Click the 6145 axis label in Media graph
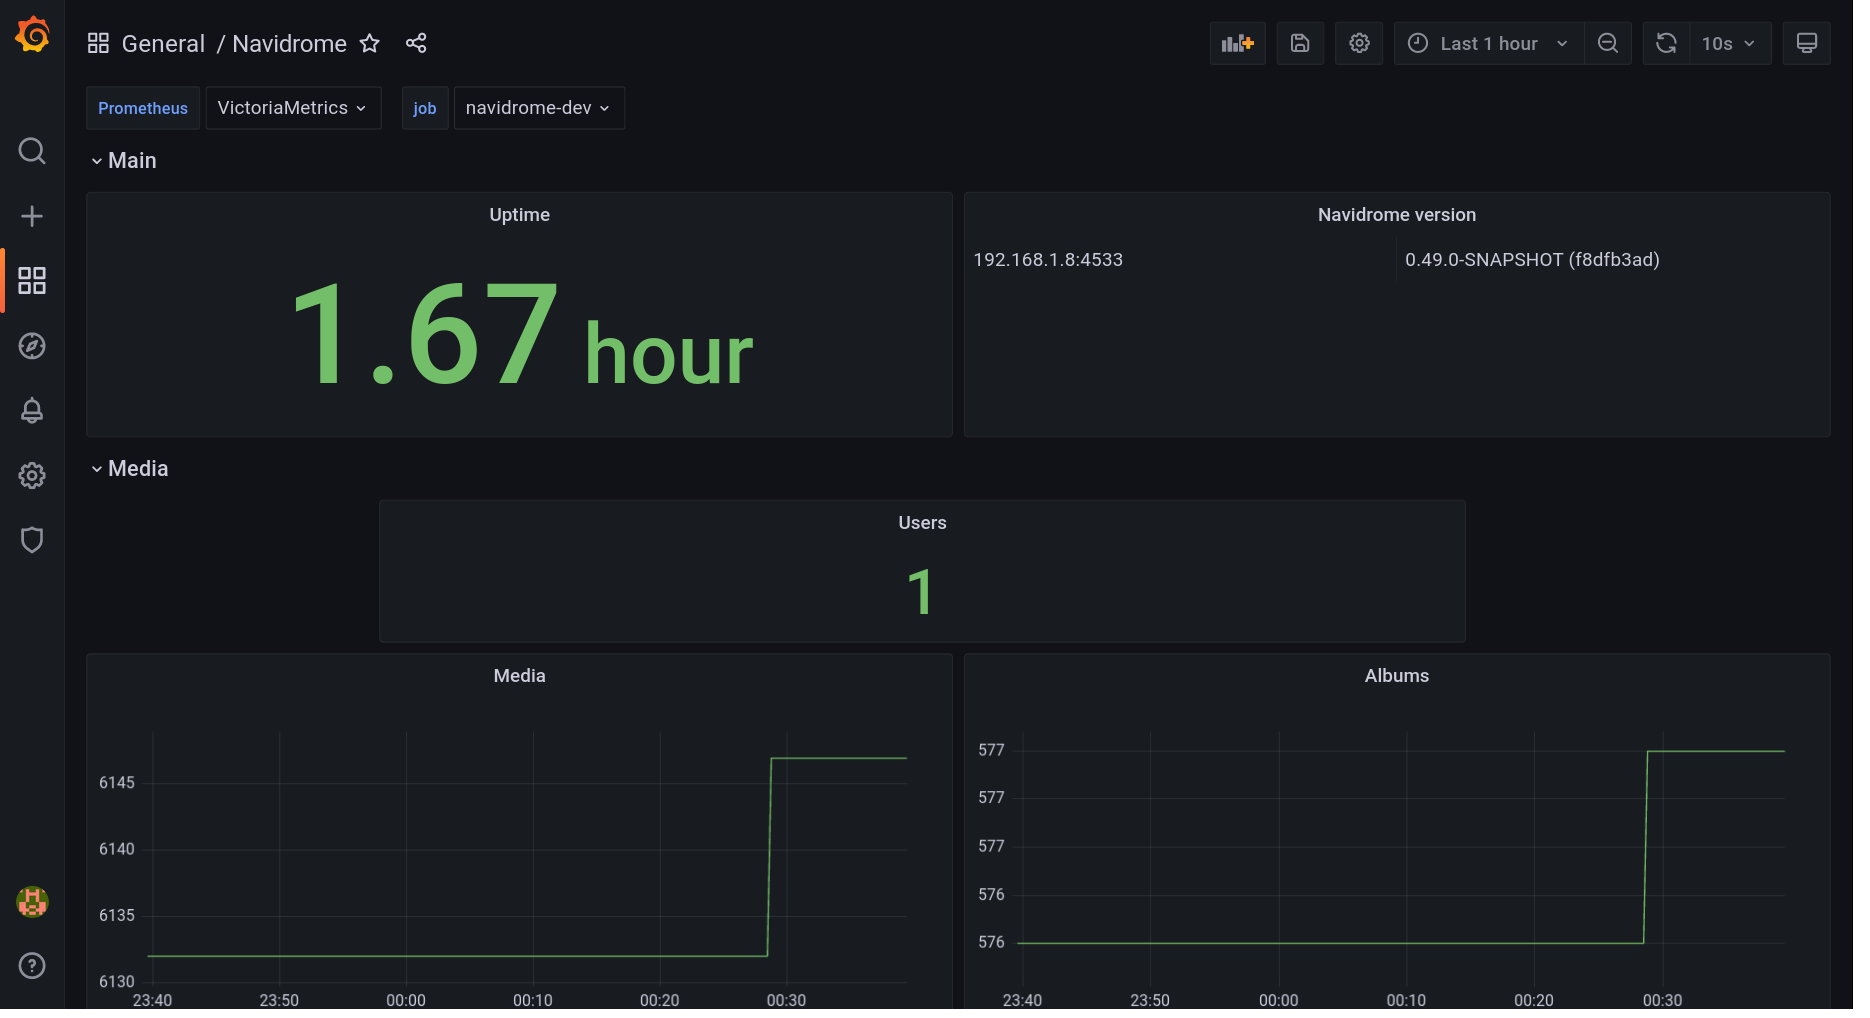1870x1018 pixels. coord(117,783)
